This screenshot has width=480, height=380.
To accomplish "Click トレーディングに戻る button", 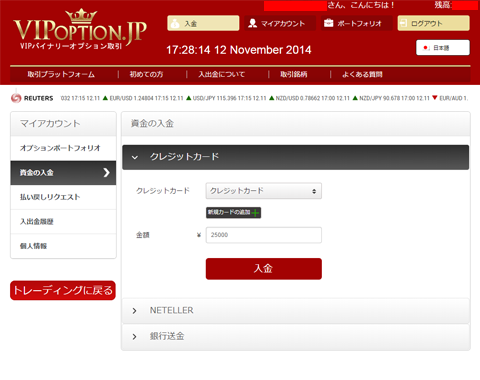I will (x=63, y=290).
